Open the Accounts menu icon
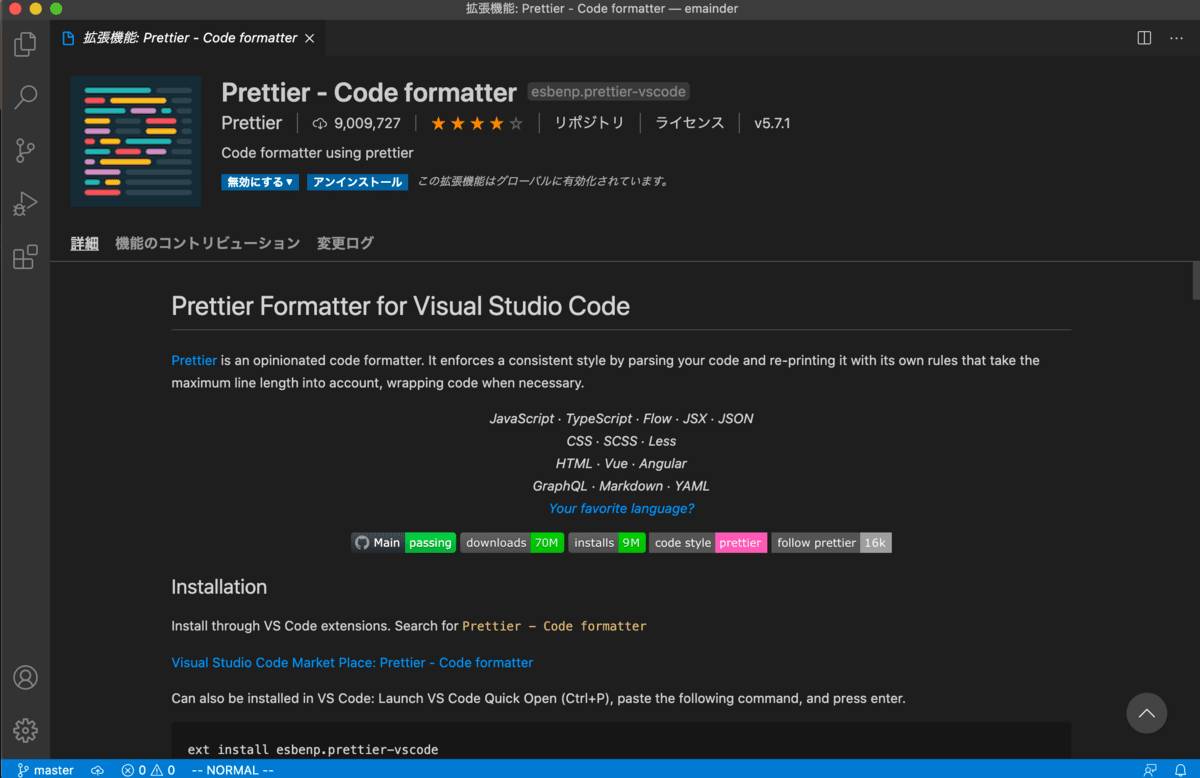Image resolution: width=1200 pixels, height=778 pixels. tap(25, 677)
